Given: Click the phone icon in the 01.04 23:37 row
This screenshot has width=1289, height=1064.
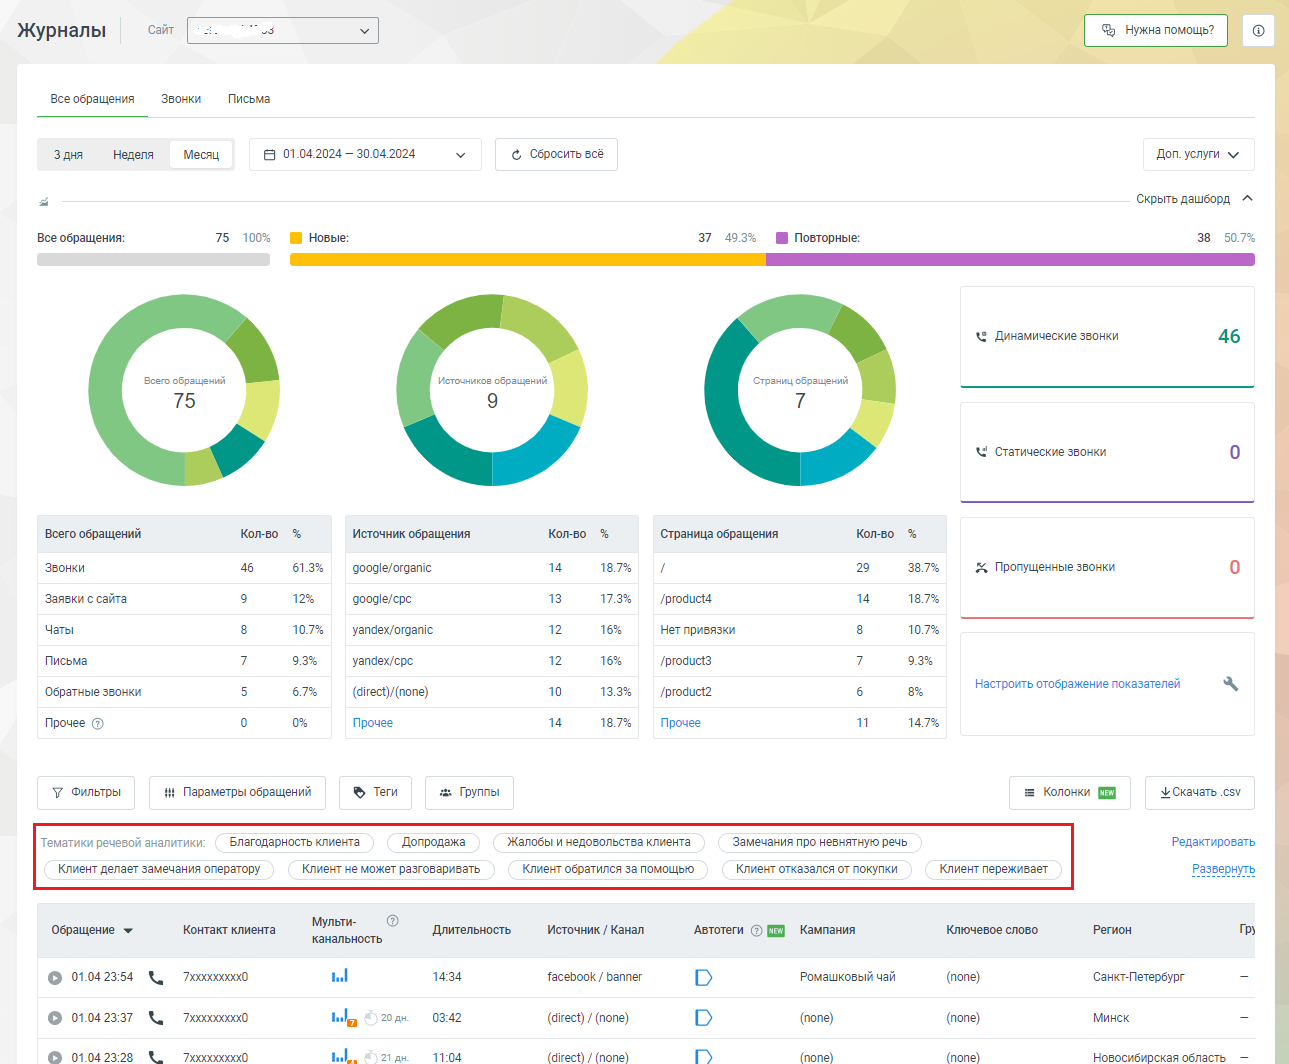Looking at the screenshot, I should coord(156,1018).
